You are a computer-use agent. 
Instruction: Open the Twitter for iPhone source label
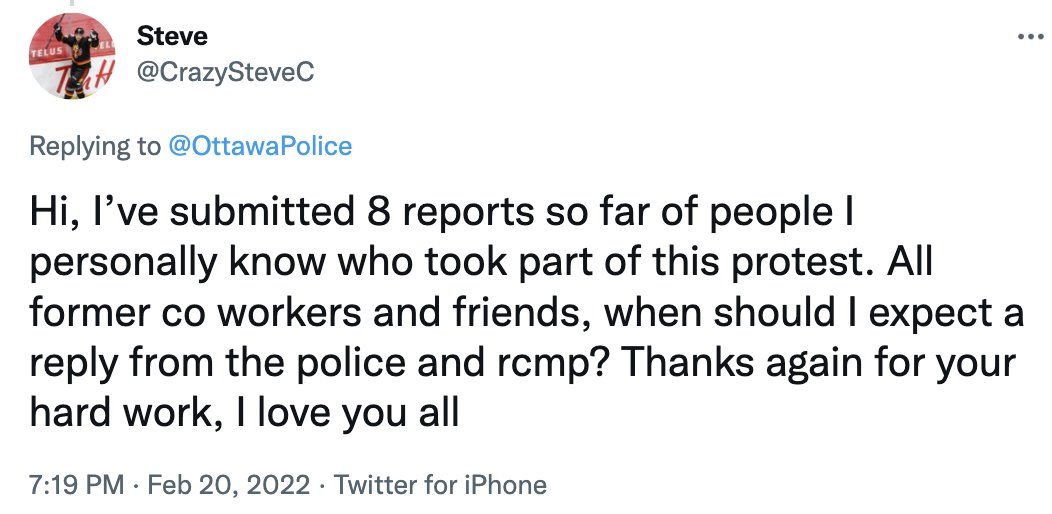440,486
